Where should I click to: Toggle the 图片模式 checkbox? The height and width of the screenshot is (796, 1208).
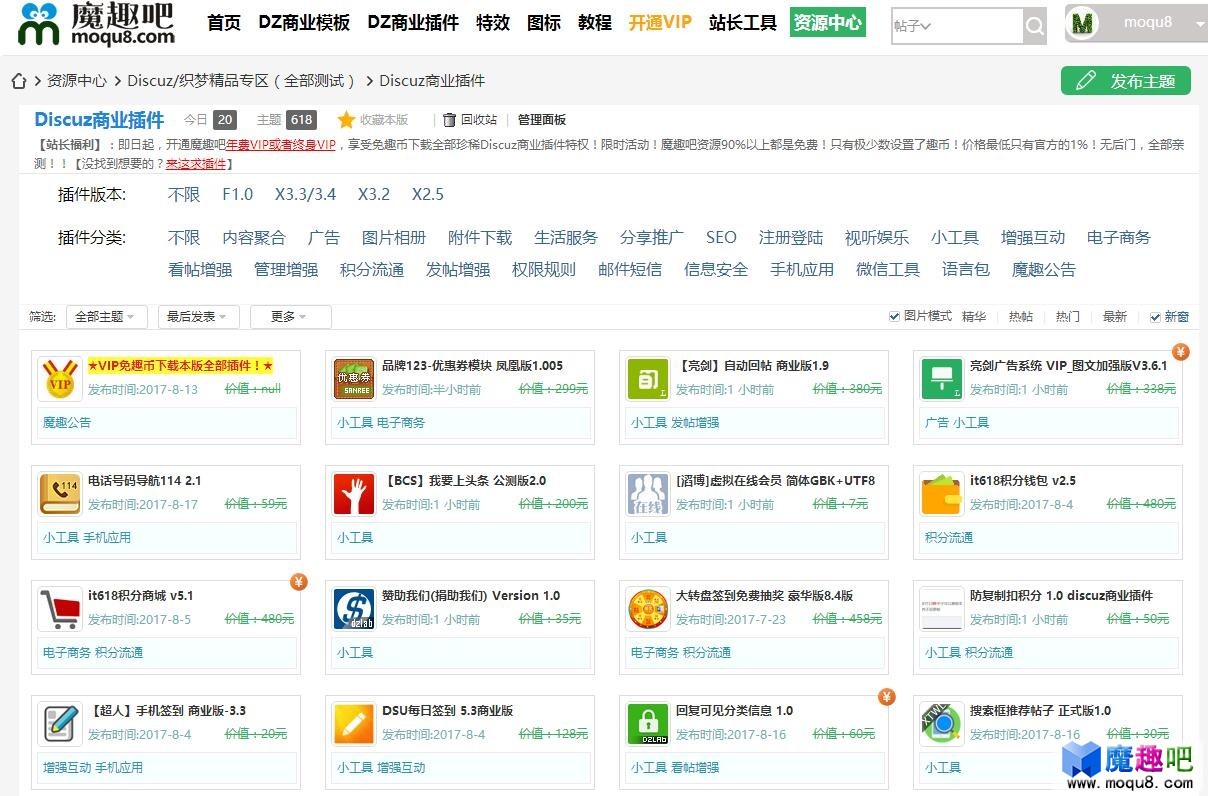tap(894, 317)
